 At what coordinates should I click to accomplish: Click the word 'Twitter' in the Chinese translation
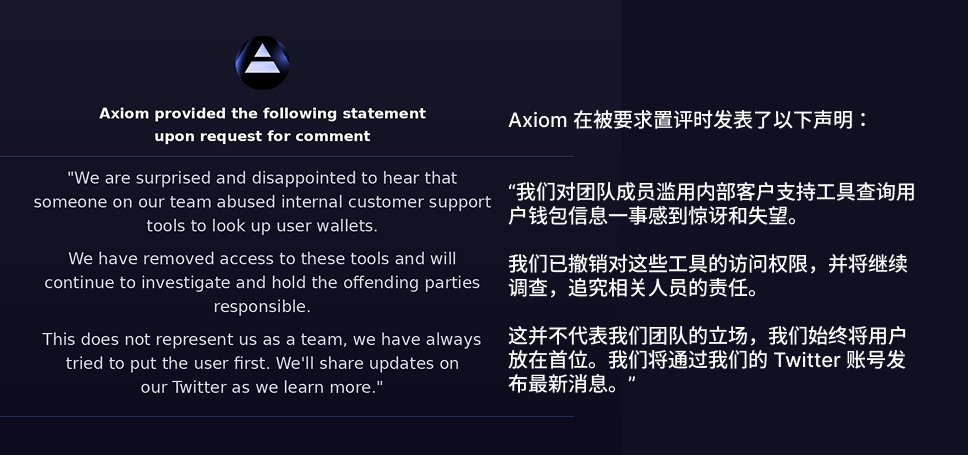806,360
